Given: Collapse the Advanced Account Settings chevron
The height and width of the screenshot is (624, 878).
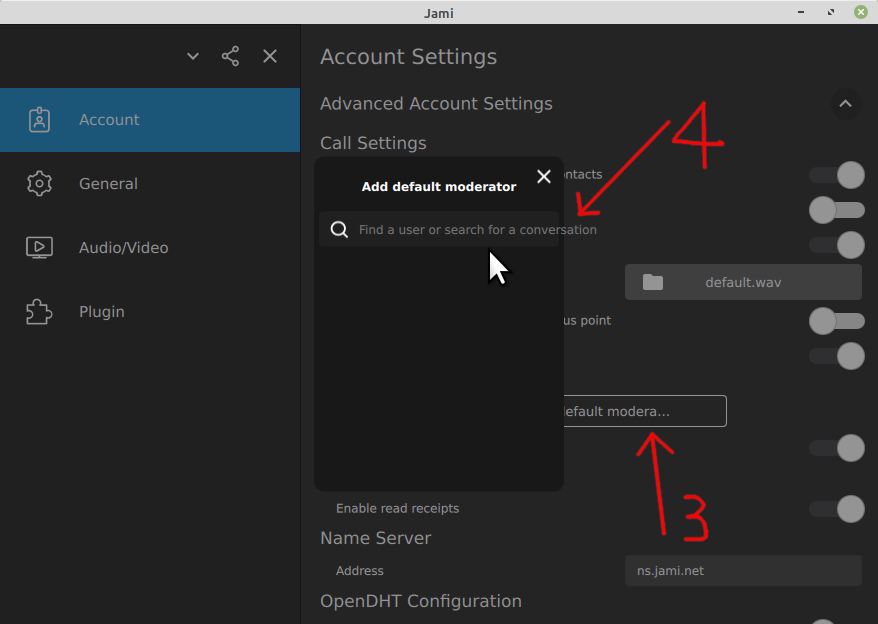Looking at the screenshot, I should coord(846,104).
